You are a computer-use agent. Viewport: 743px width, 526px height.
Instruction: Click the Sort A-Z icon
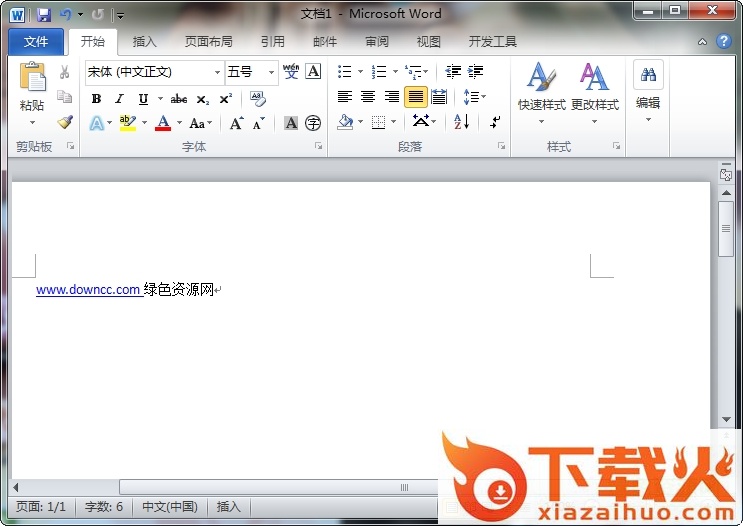pyautogui.click(x=461, y=122)
